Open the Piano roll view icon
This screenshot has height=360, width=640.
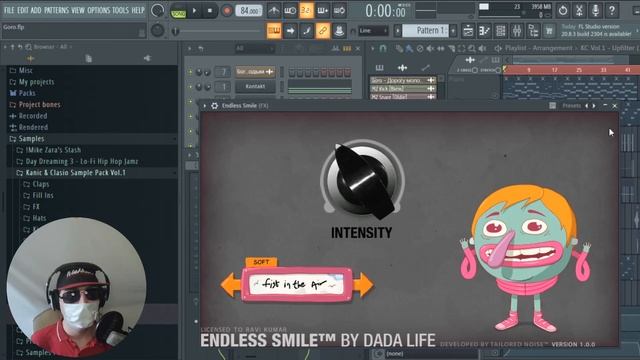coord(484,31)
